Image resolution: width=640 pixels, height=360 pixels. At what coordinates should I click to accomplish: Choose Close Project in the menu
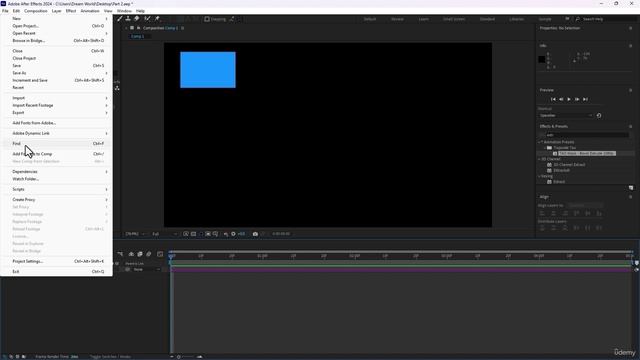pos(56,58)
